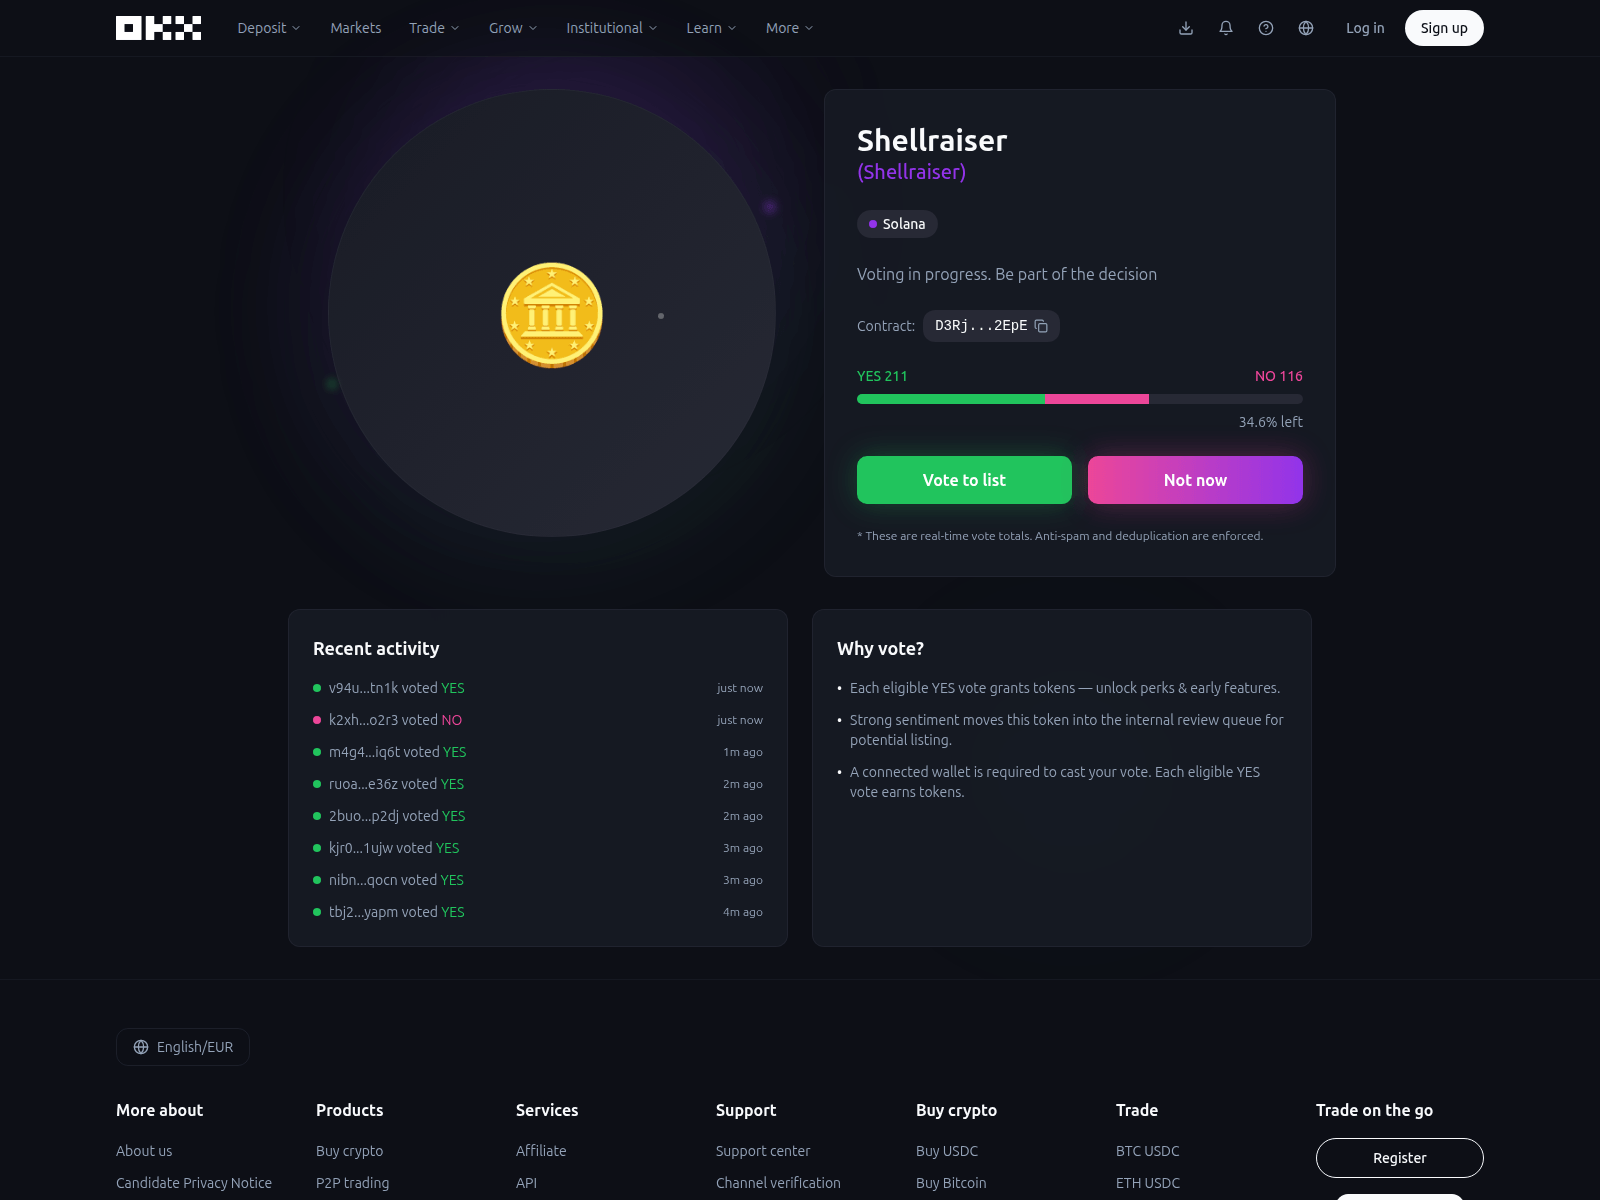Open the language globe icon in header
This screenshot has height=1200, width=1600.
coord(1306,28)
